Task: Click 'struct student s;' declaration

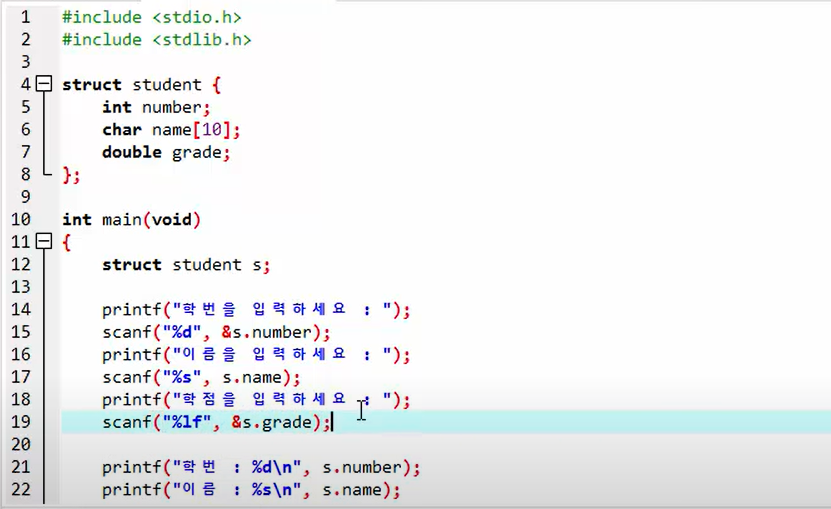Action: click(186, 265)
